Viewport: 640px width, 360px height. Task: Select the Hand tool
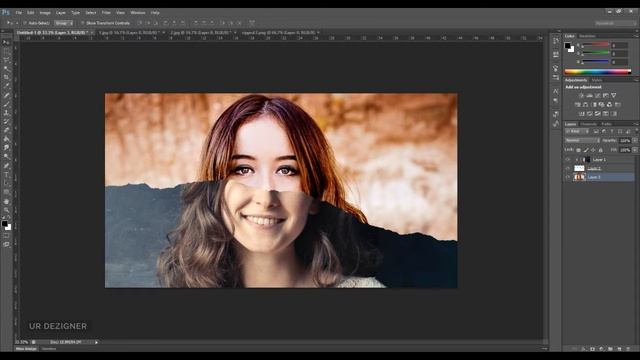point(6,201)
